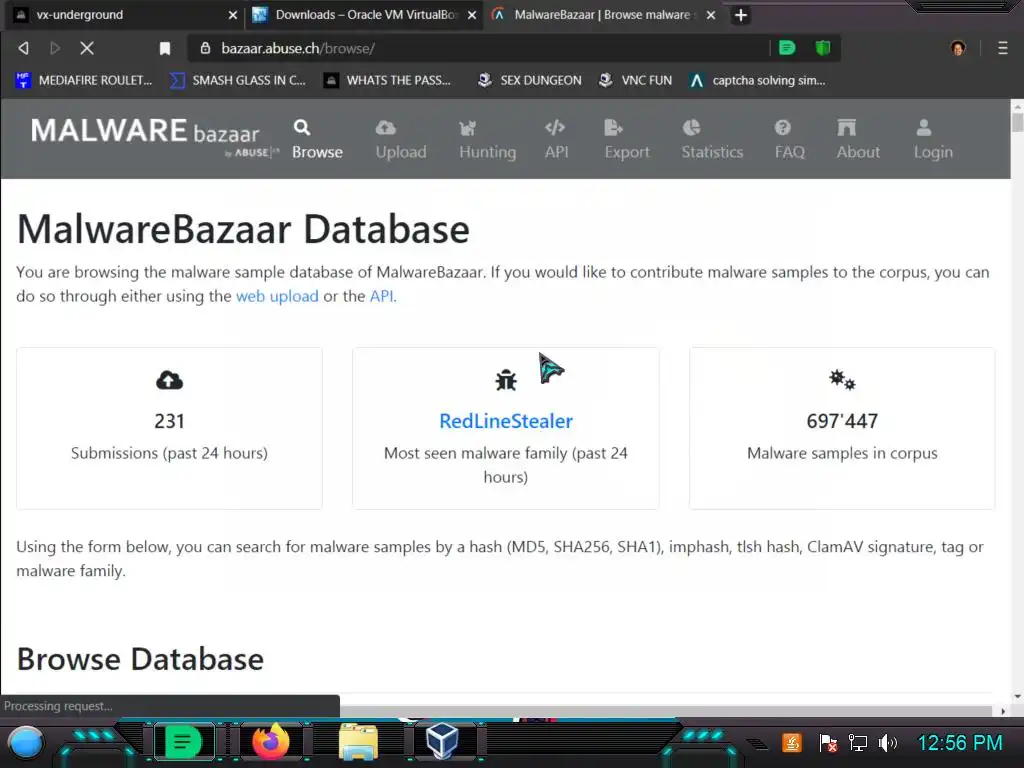Click the orange Java tray icon
This screenshot has width=1024, height=768.
click(x=792, y=743)
